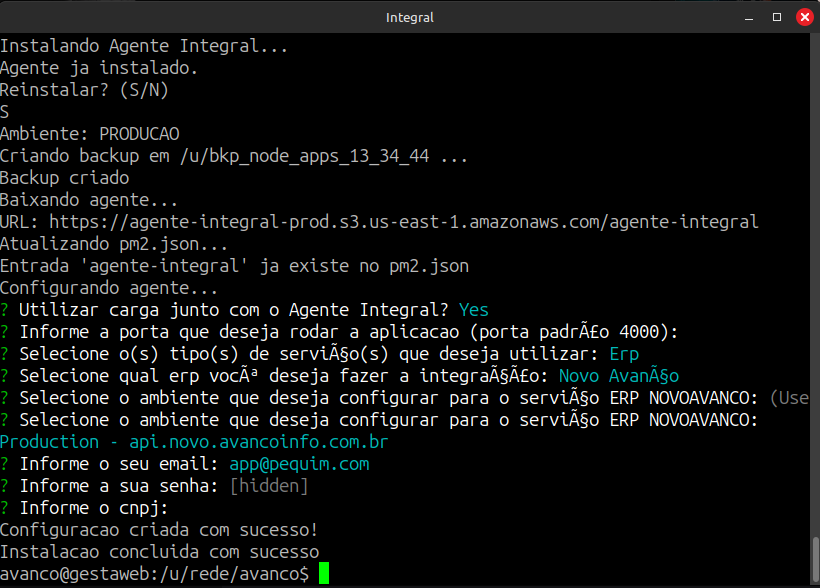Click the 'Backup criado' line
The image size is (820, 588).
click(x=64, y=178)
